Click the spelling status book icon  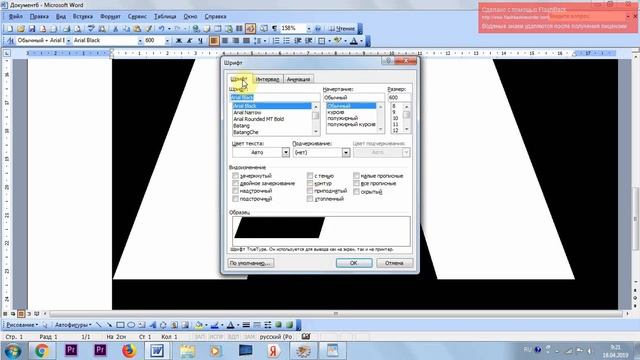(306, 337)
